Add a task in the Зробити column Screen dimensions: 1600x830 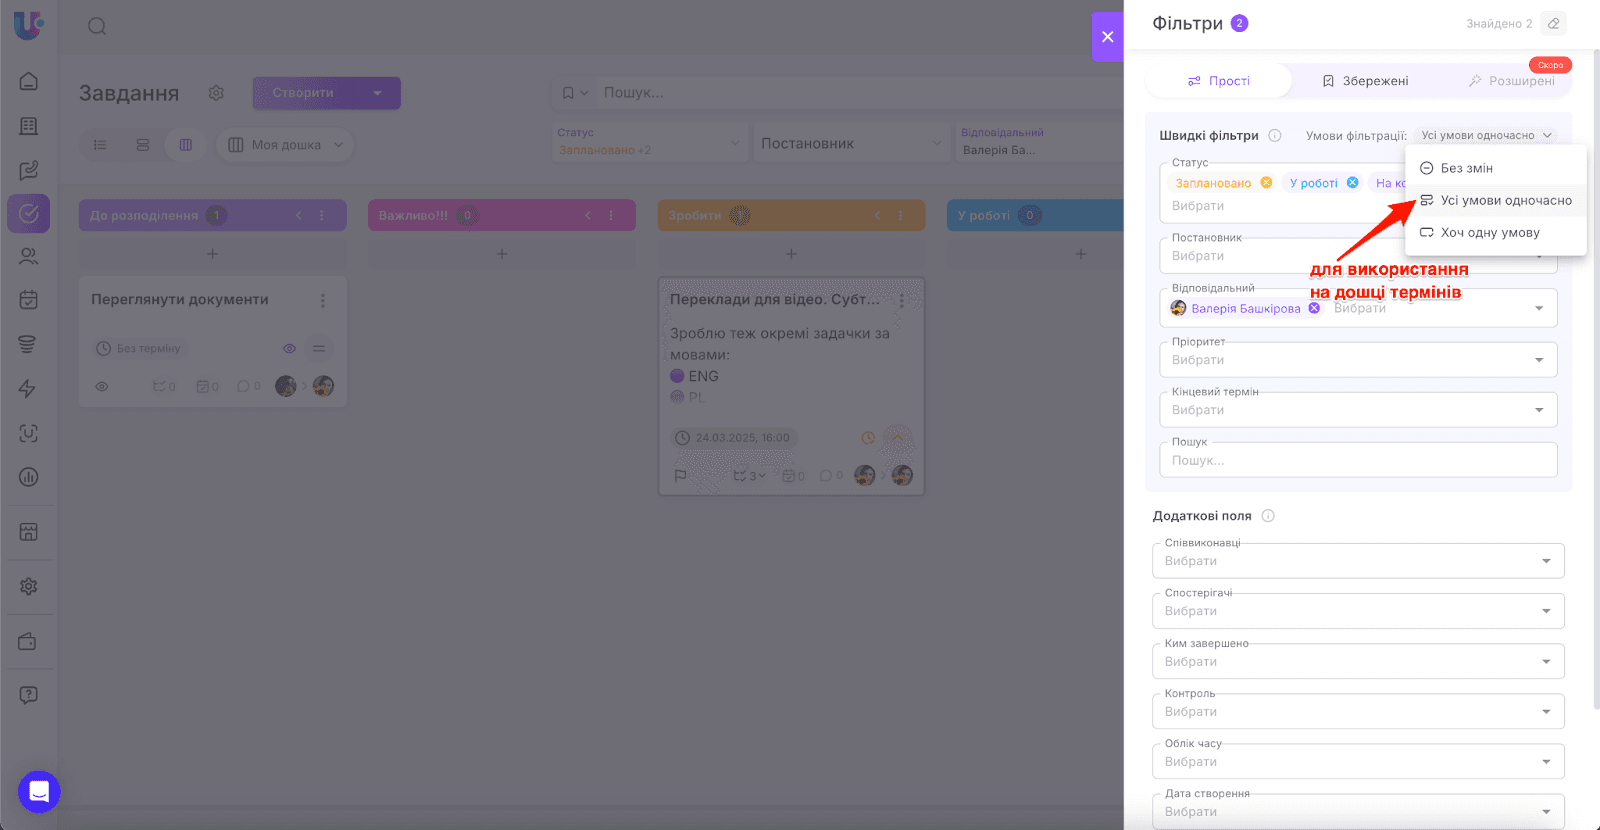click(791, 254)
